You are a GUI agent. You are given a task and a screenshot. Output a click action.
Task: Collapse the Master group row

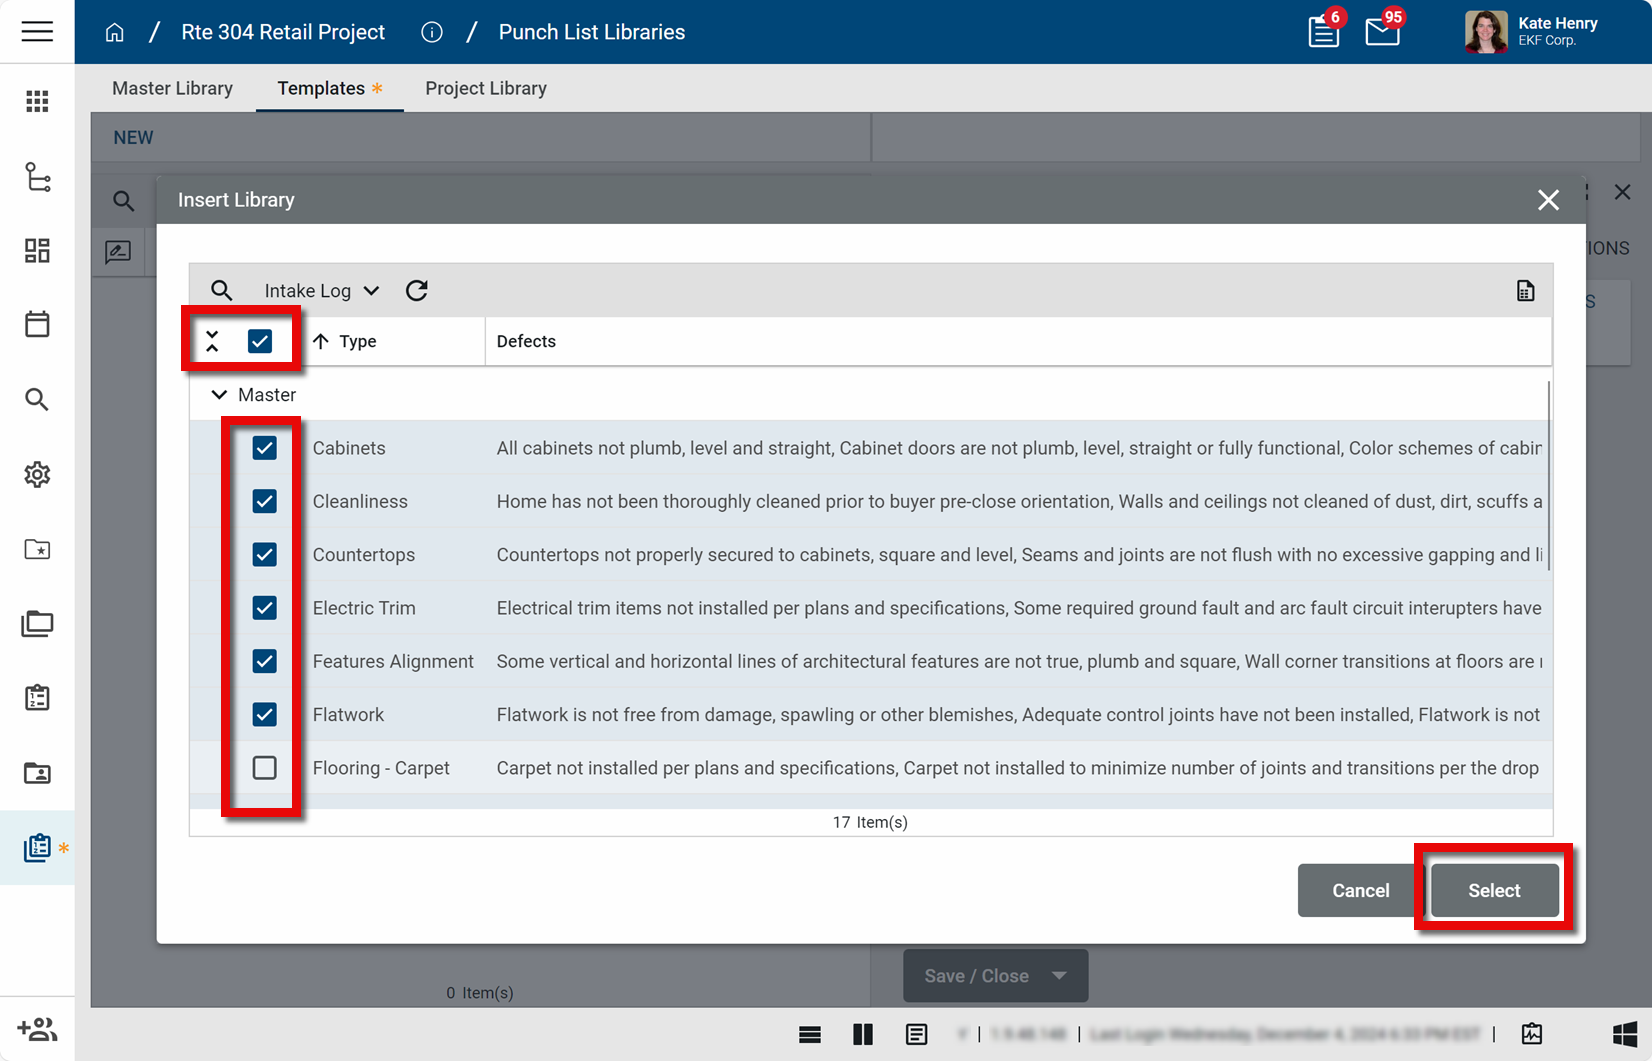coord(219,395)
